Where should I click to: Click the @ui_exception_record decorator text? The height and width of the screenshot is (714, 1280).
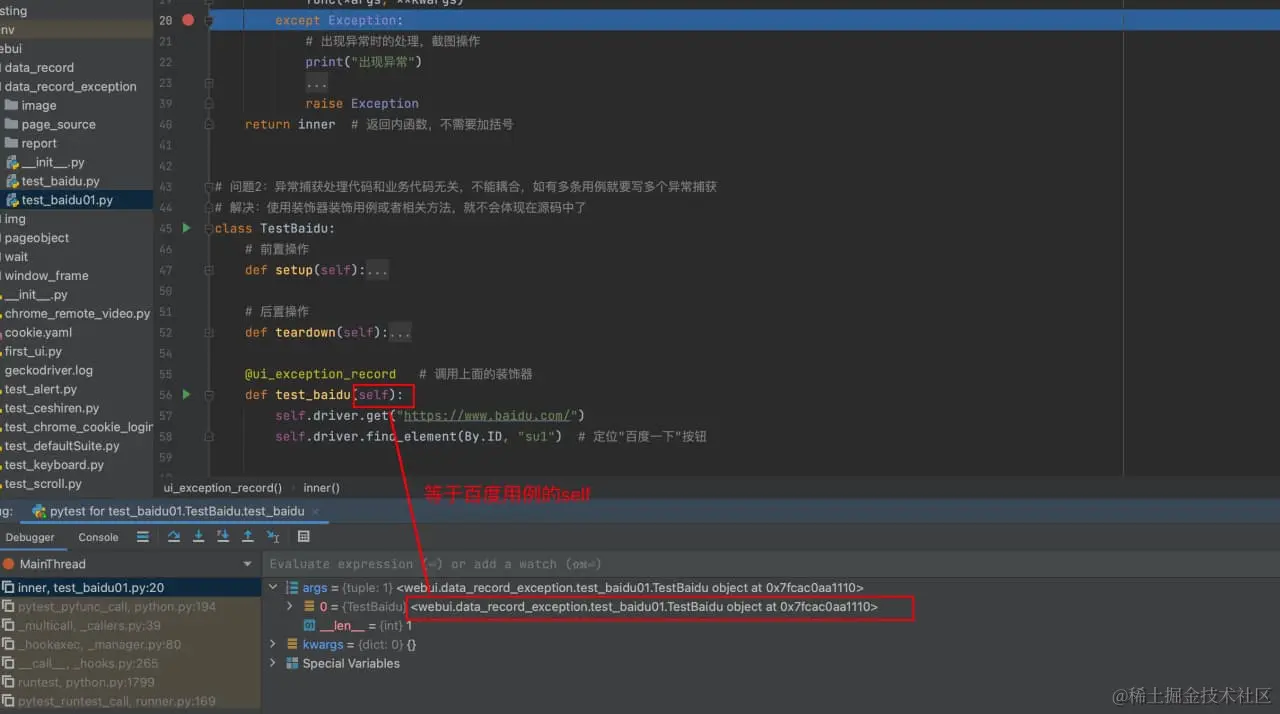(320, 374)
